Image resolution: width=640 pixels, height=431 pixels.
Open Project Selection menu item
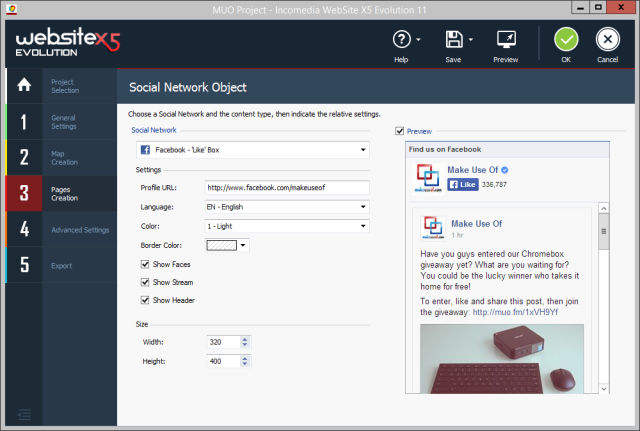click(x=65, y=86)
